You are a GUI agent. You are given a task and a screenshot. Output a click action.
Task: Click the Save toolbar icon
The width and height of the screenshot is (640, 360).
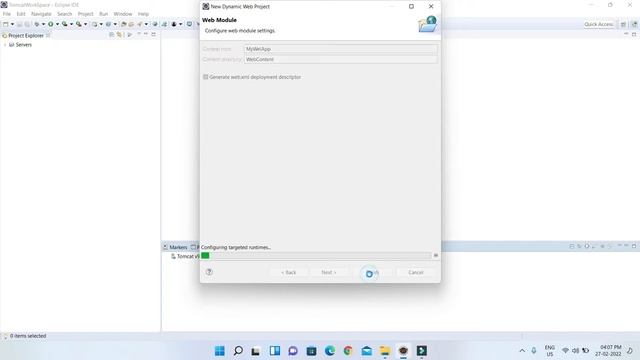click(19, 24)
